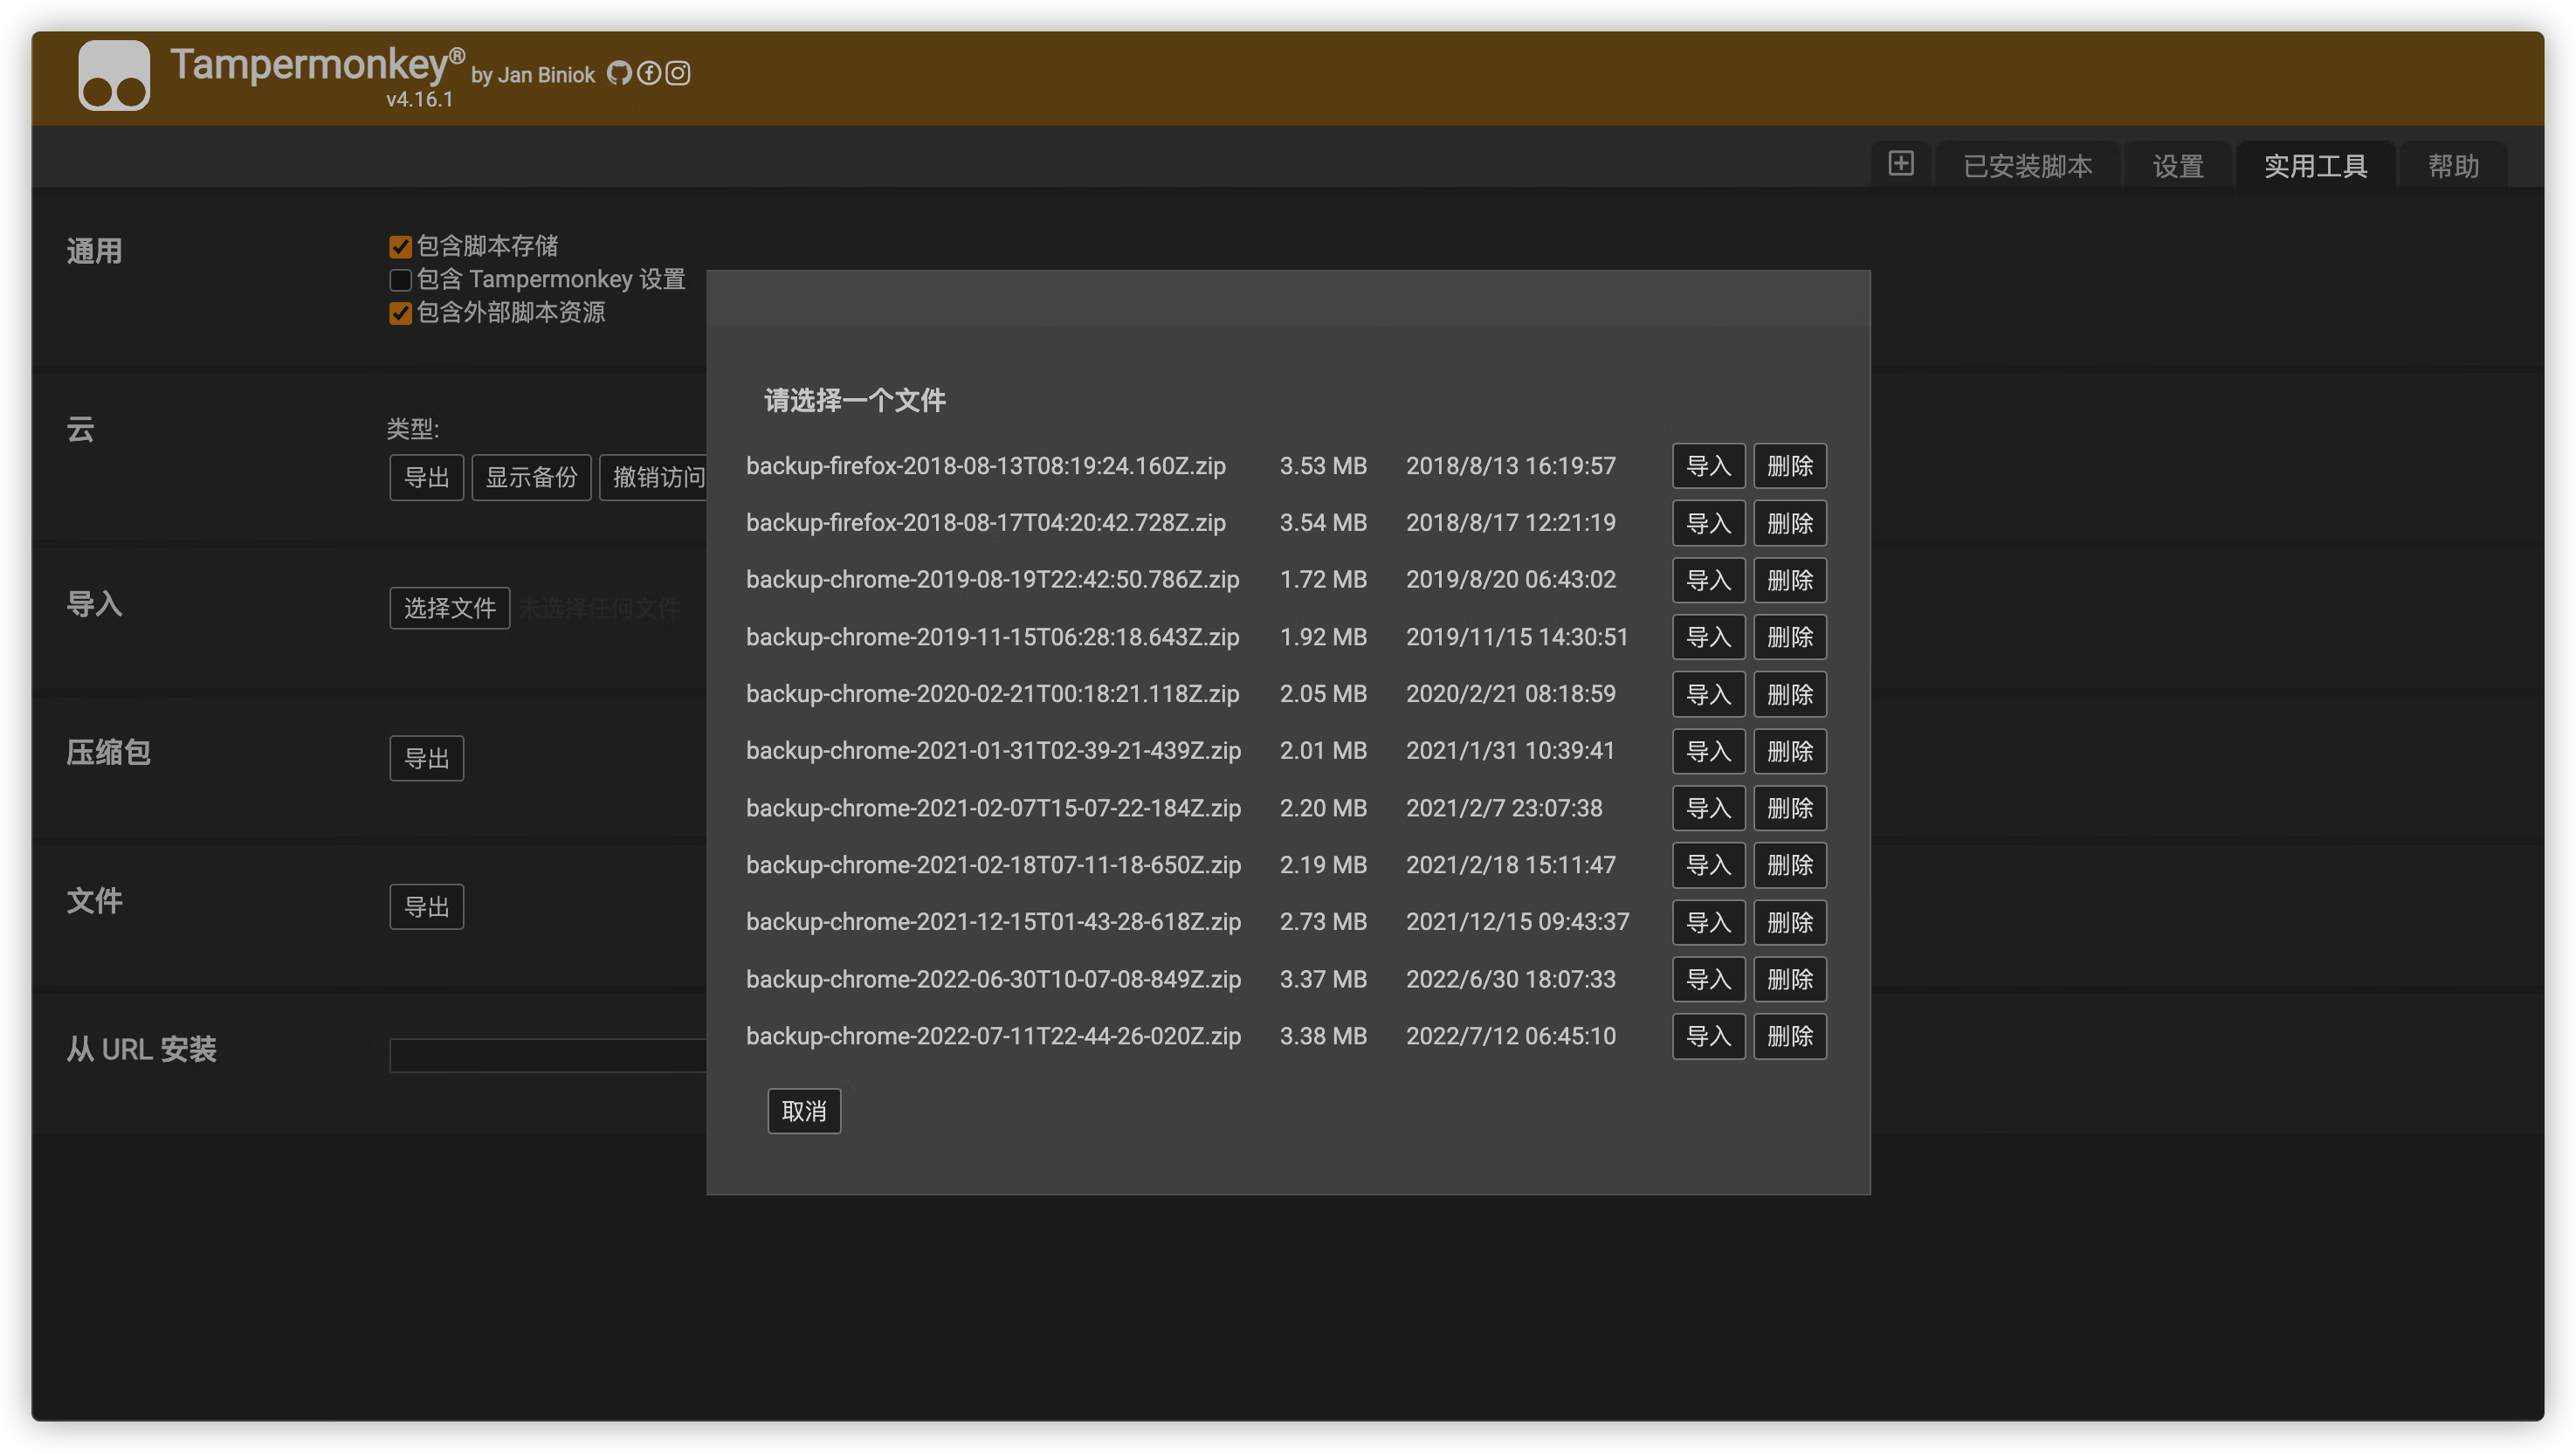This screenshot has width=2576, height=1453.
Task: Click the by Jan Biniok text
Action: pos(533,75)
